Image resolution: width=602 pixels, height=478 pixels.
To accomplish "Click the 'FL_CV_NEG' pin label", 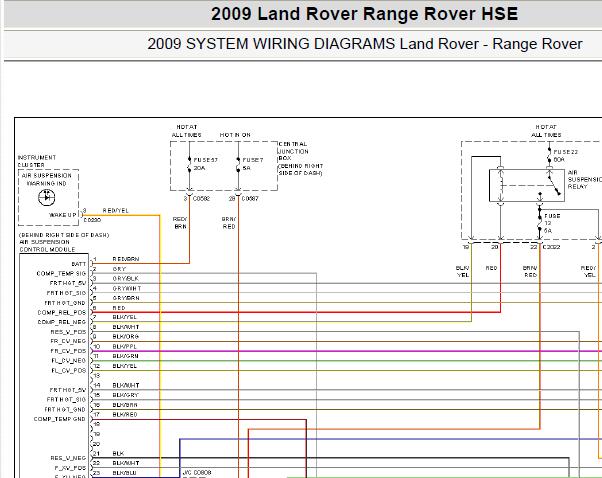I will [x=69, y=361].
